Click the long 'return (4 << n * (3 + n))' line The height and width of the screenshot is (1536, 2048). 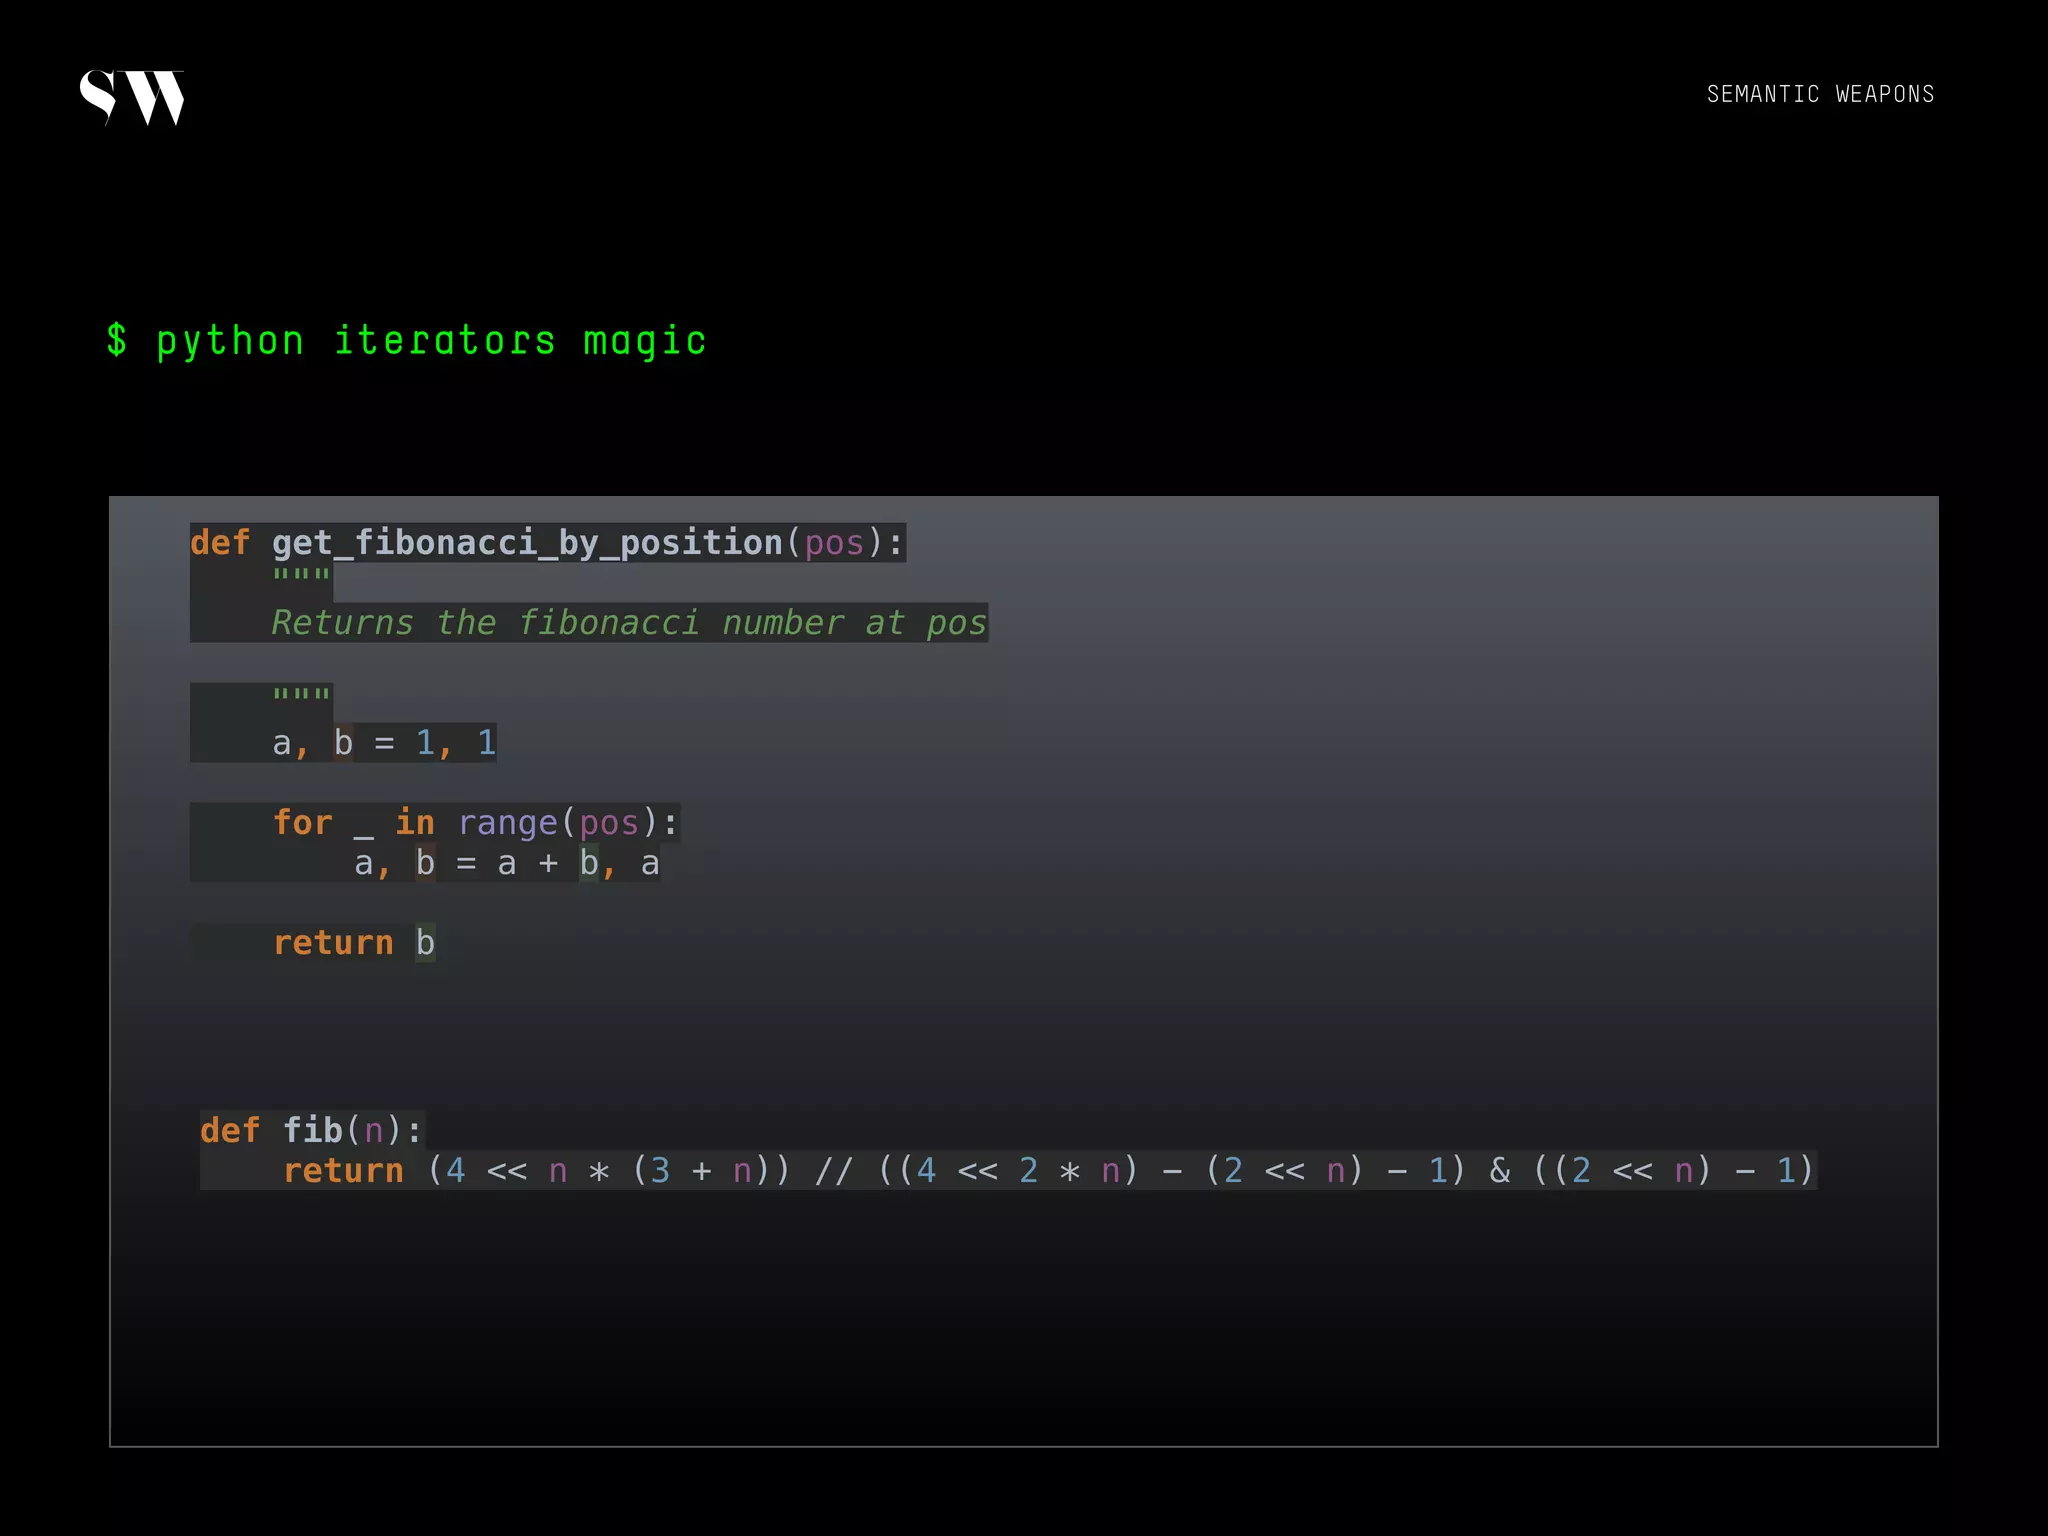point(1049,1170)
